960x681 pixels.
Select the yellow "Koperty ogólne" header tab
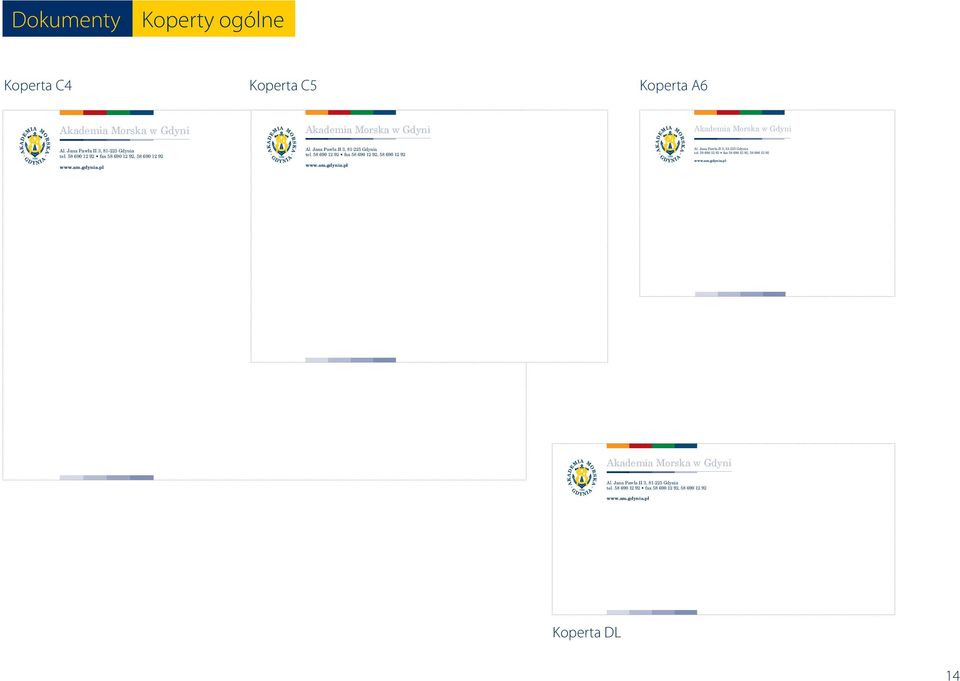click(x=214, y=19)
